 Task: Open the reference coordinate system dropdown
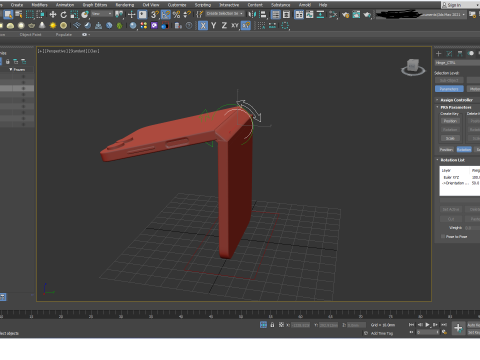(x=102, y=14)
